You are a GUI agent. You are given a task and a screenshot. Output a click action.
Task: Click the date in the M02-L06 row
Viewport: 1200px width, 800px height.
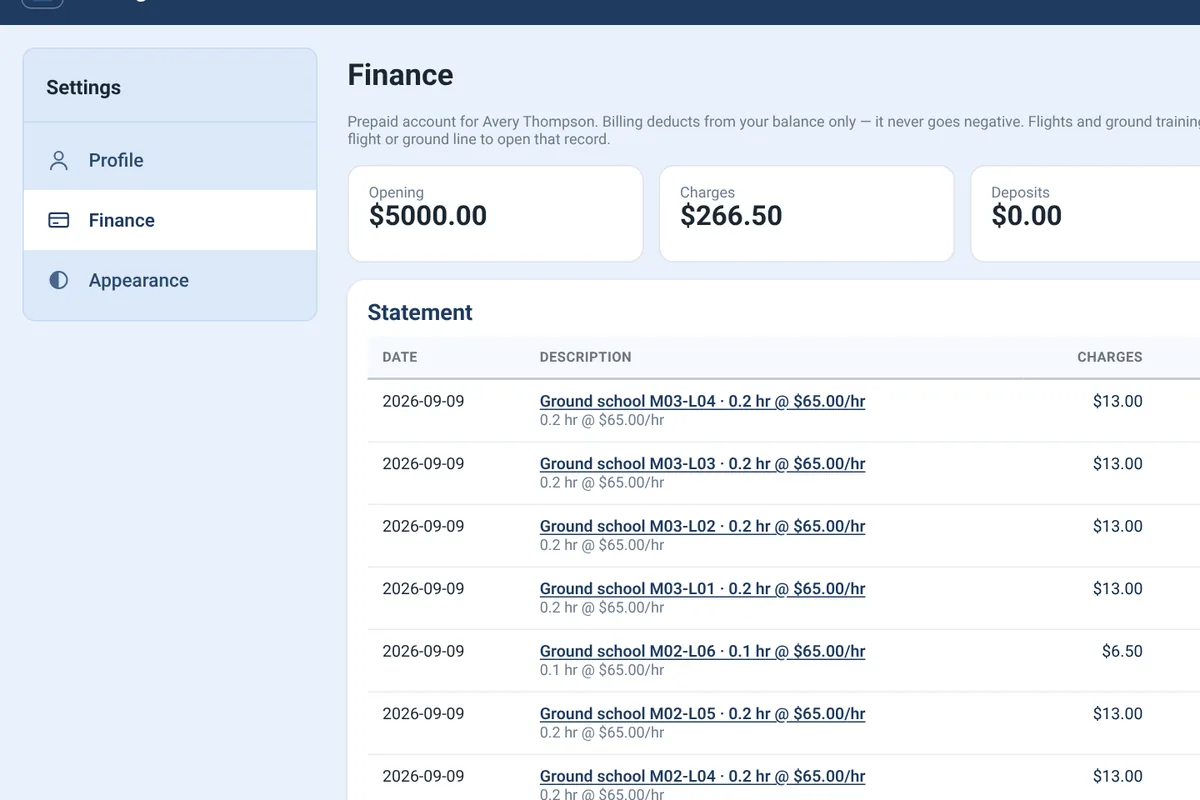click(x=423, y=651)
